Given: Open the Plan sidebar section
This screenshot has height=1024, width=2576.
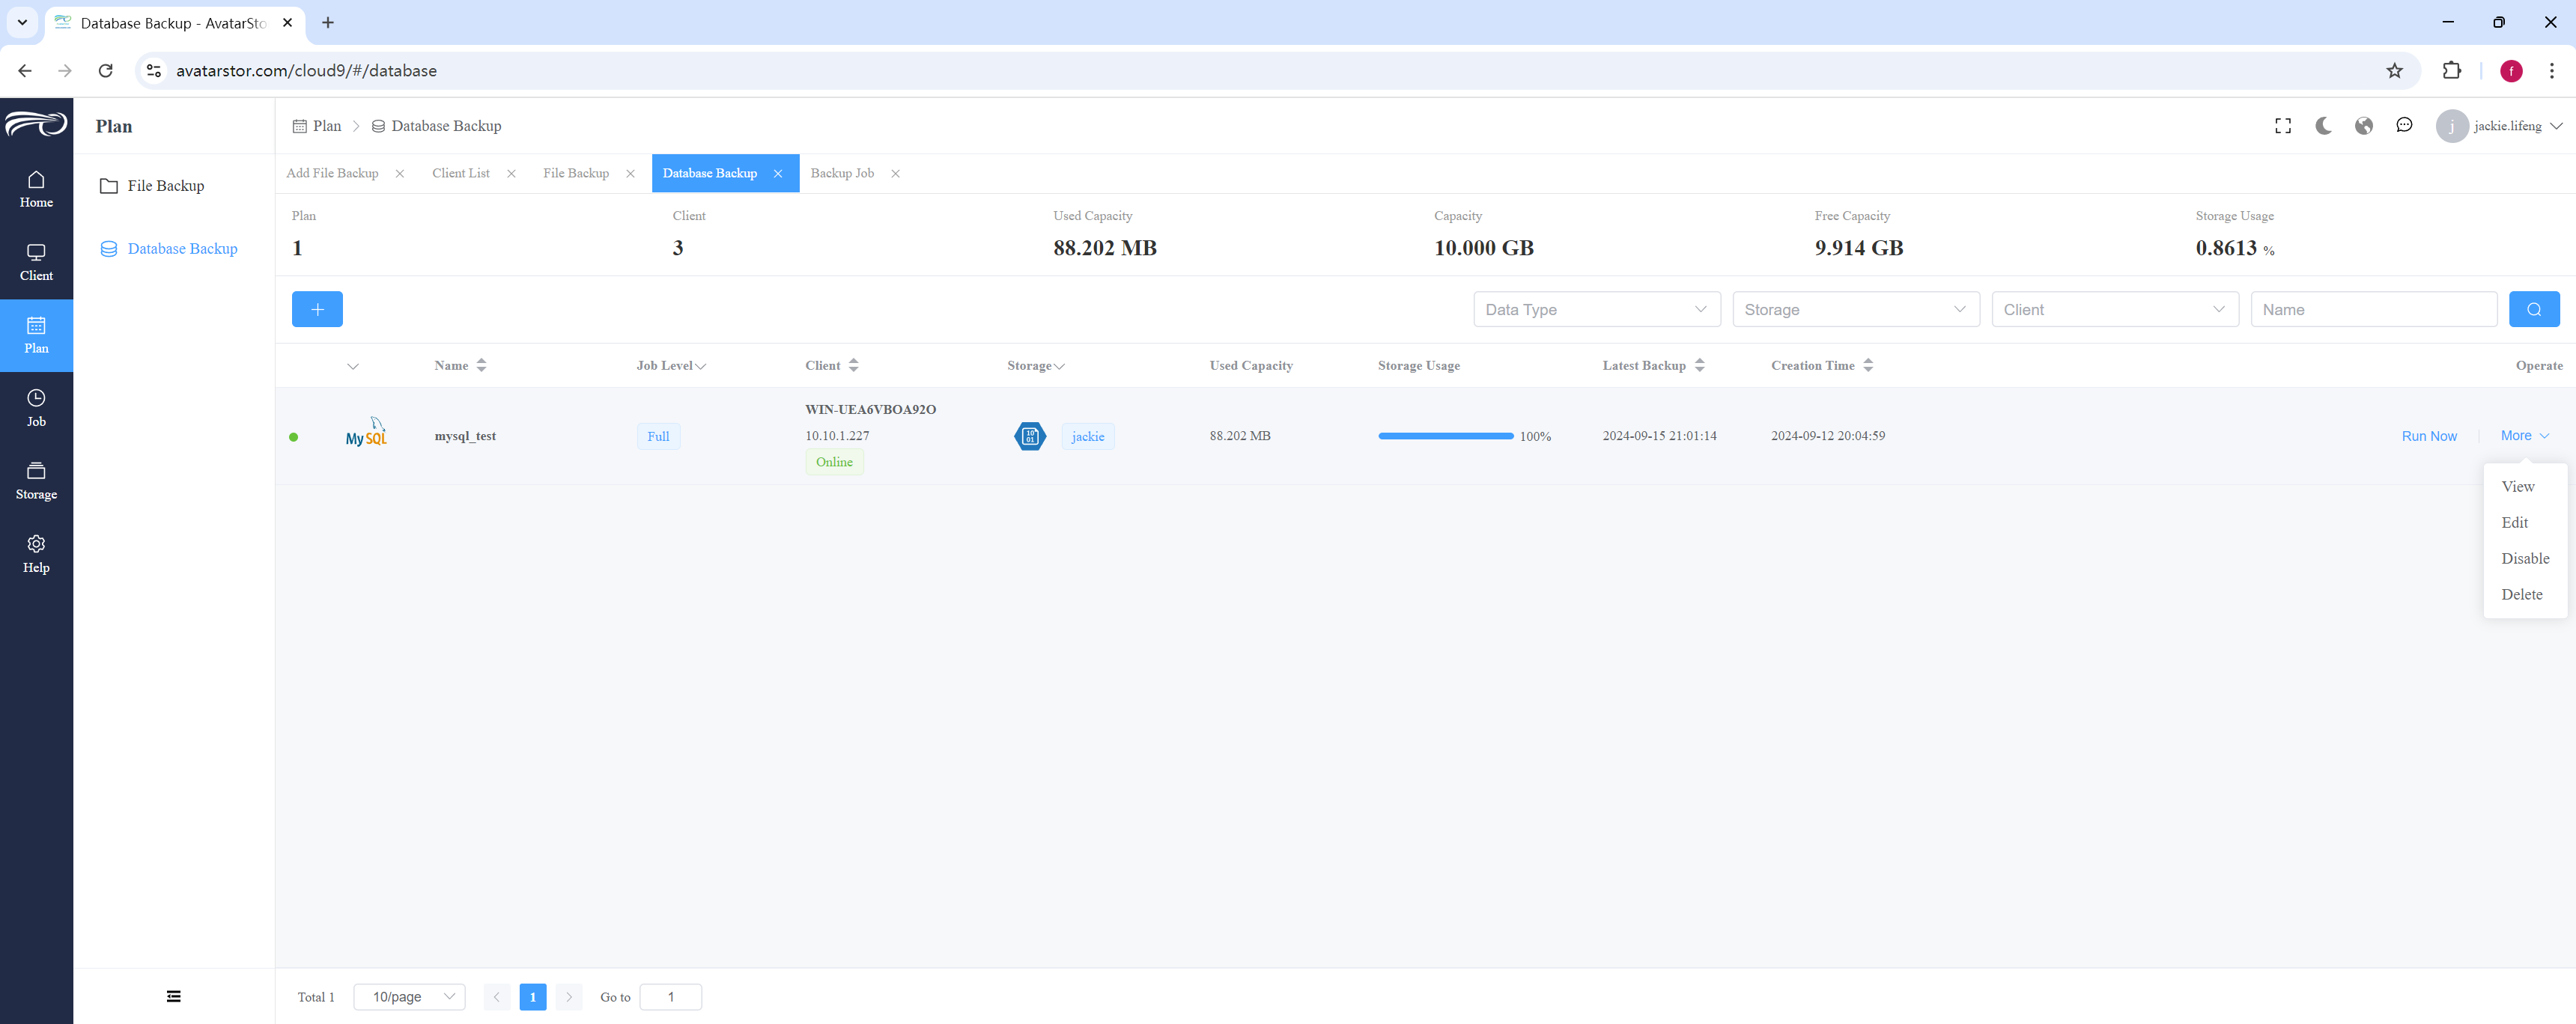Looking at the screenshot, I should coord(36,335).
